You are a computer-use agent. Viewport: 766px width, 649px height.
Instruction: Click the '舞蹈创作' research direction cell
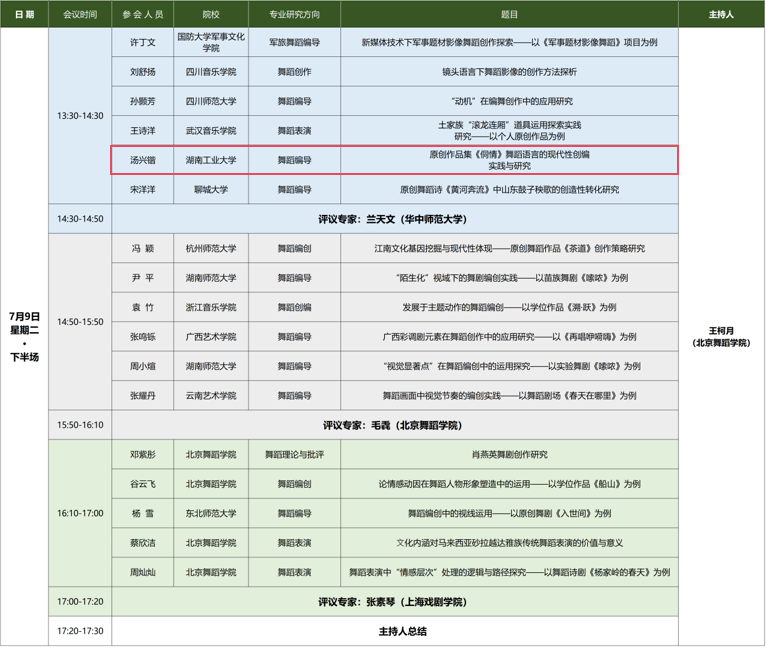(295, 72)
